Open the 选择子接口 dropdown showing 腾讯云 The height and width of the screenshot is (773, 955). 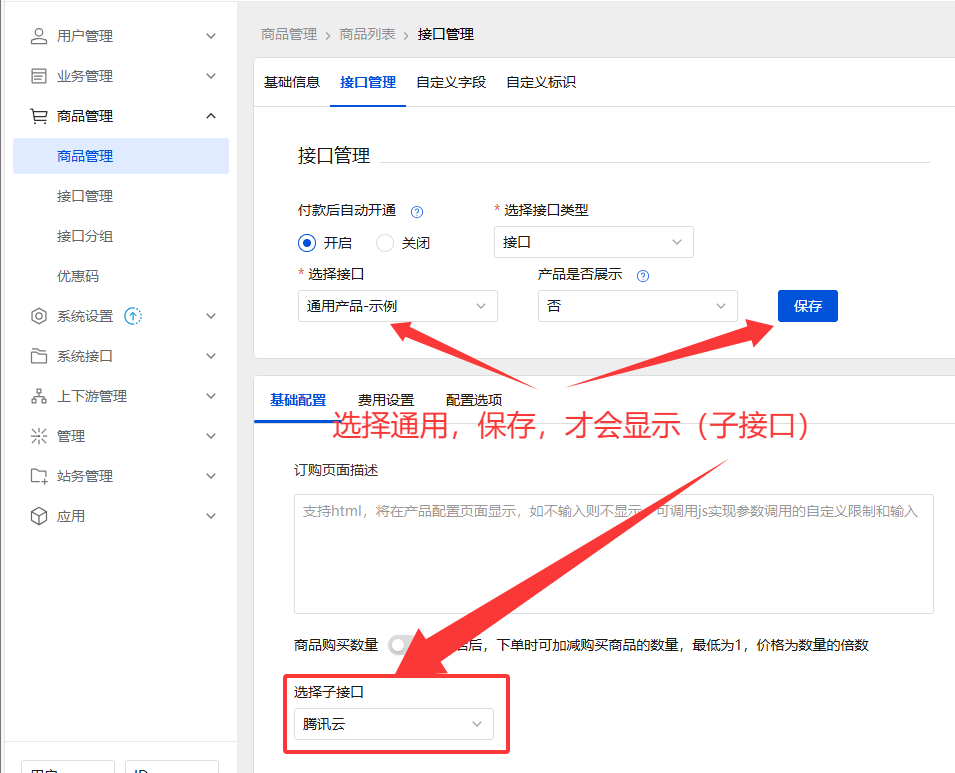(x=394, y=723)
